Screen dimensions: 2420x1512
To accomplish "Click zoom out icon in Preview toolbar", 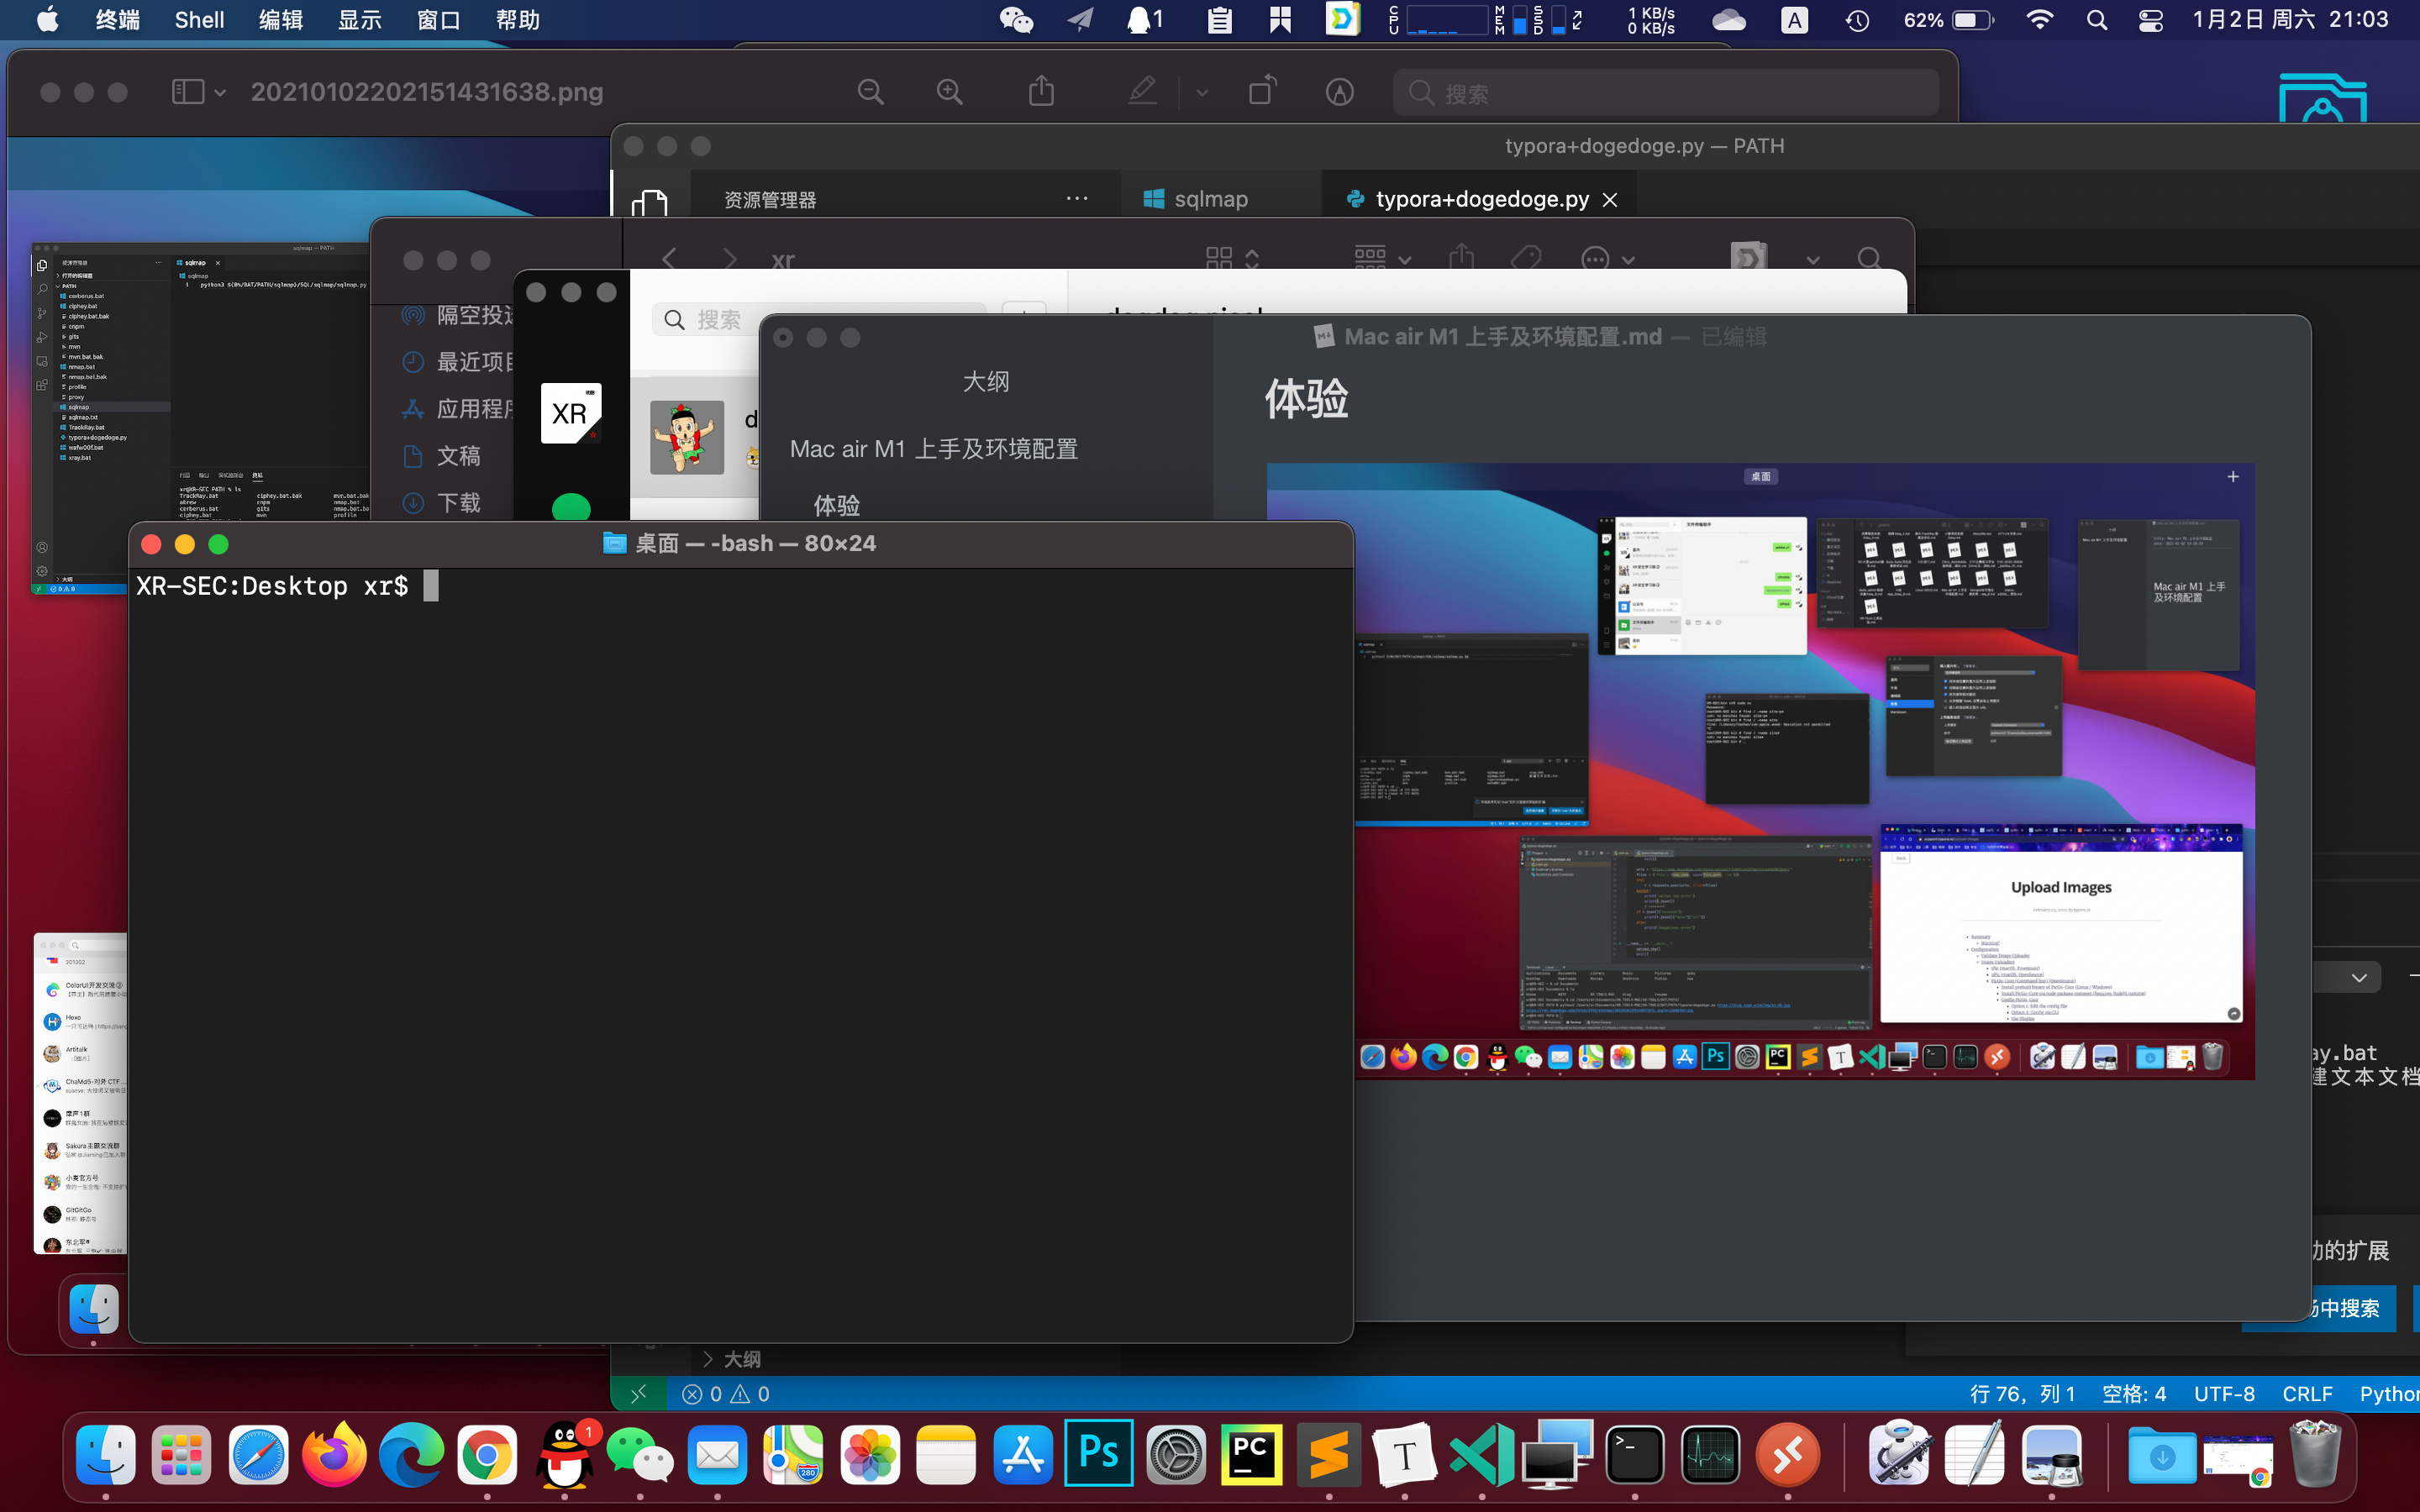I will tap(871, 92).
